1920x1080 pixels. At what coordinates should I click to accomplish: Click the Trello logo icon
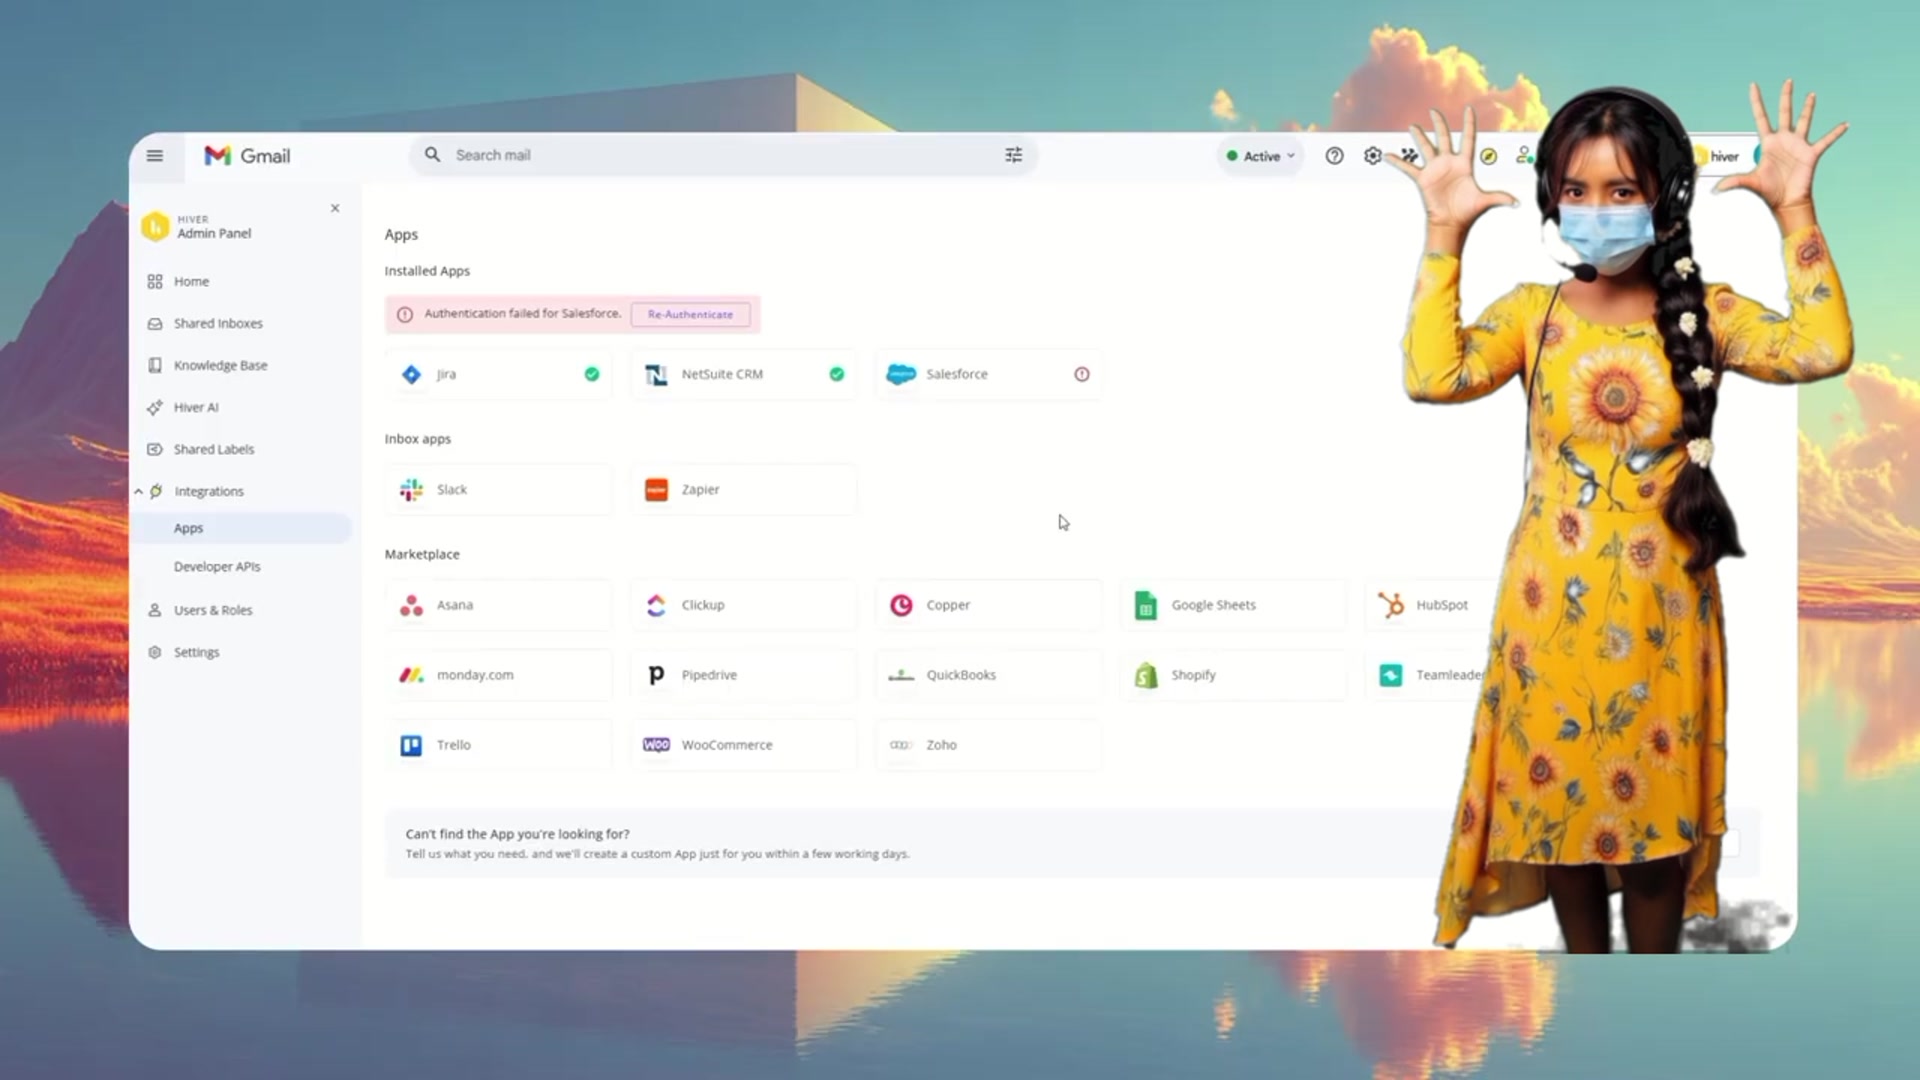click(x=411, y=745)
